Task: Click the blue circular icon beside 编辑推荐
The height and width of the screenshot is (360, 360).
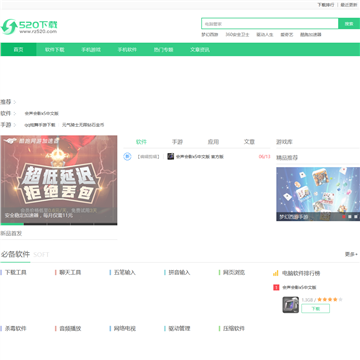Action: click(x=127, y=156)
